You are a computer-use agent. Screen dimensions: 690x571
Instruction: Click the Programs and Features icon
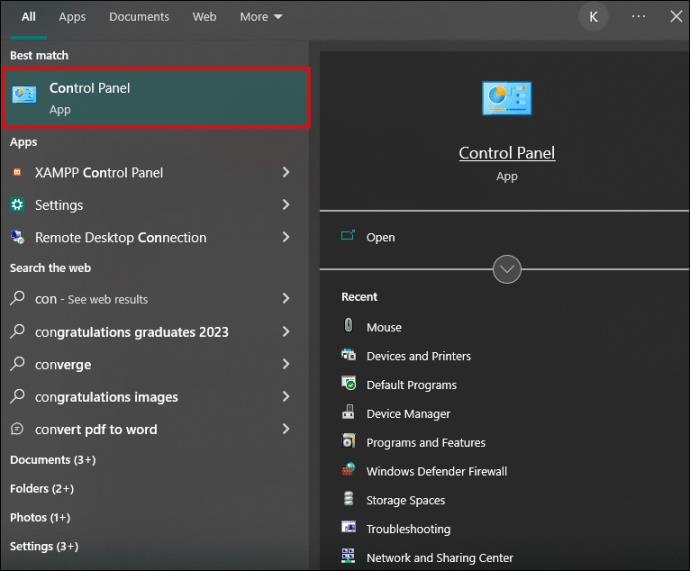coord(348,441)
